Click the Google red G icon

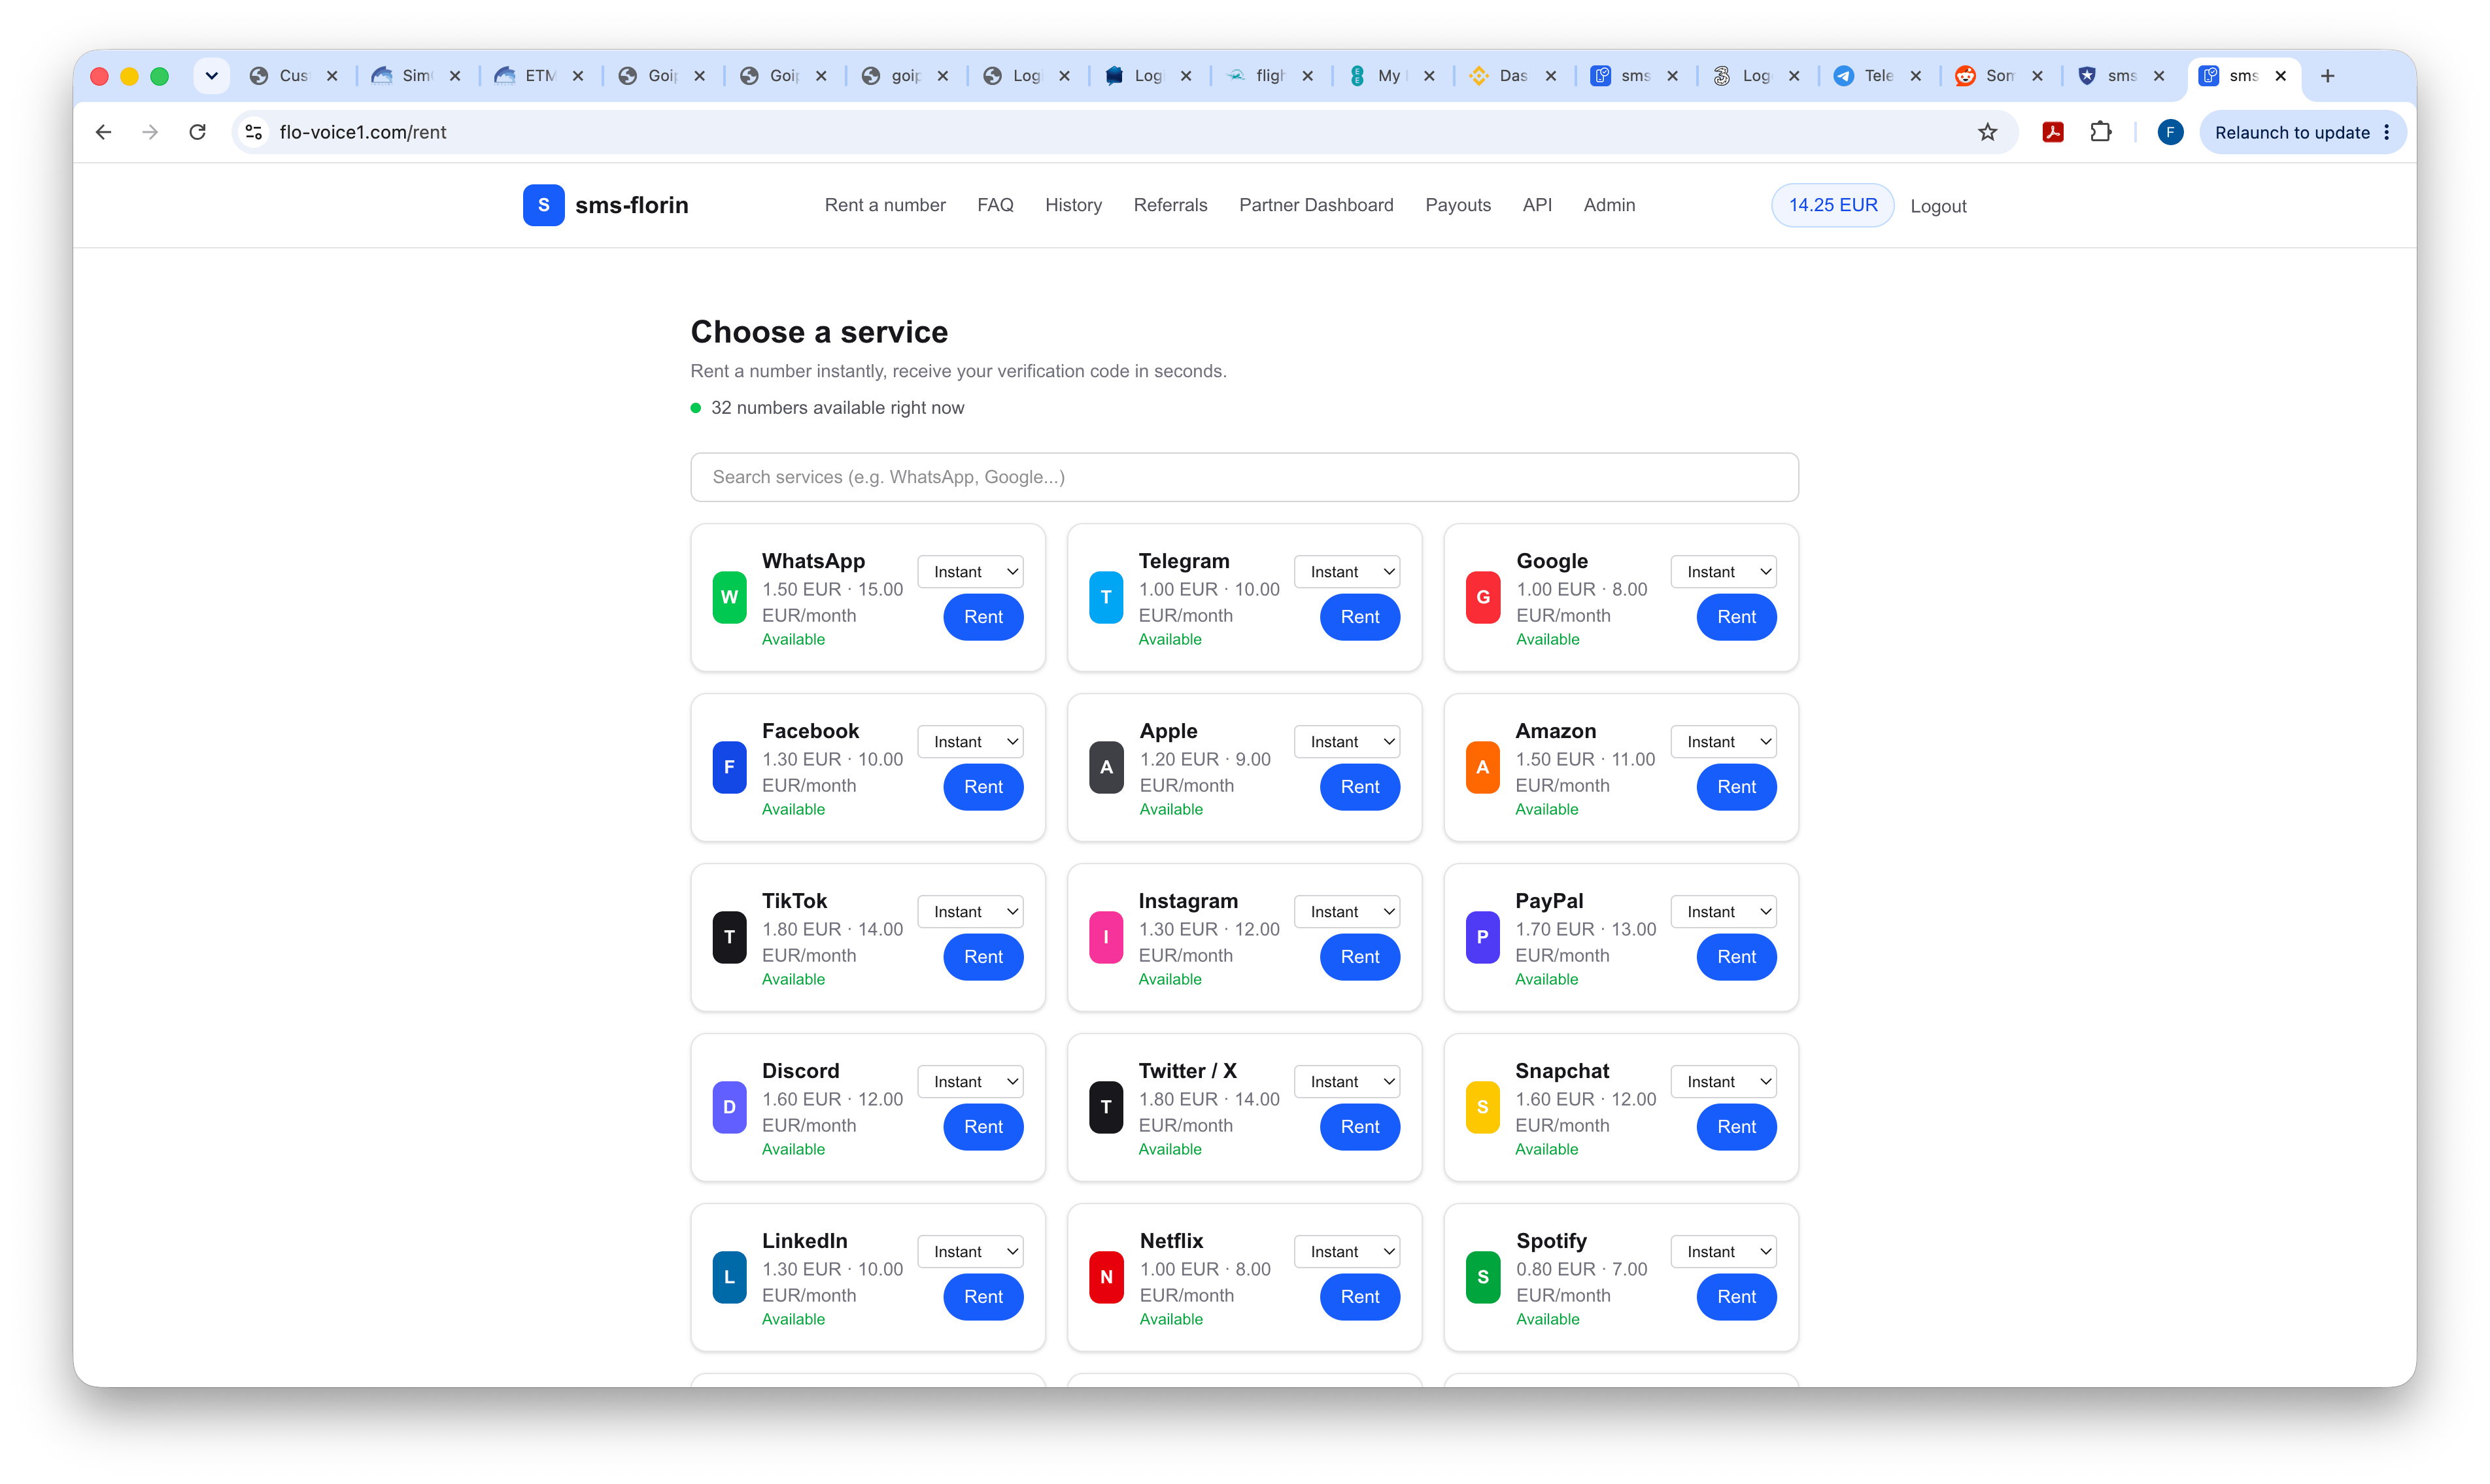pyautogui.click(x=1483, y=597)
